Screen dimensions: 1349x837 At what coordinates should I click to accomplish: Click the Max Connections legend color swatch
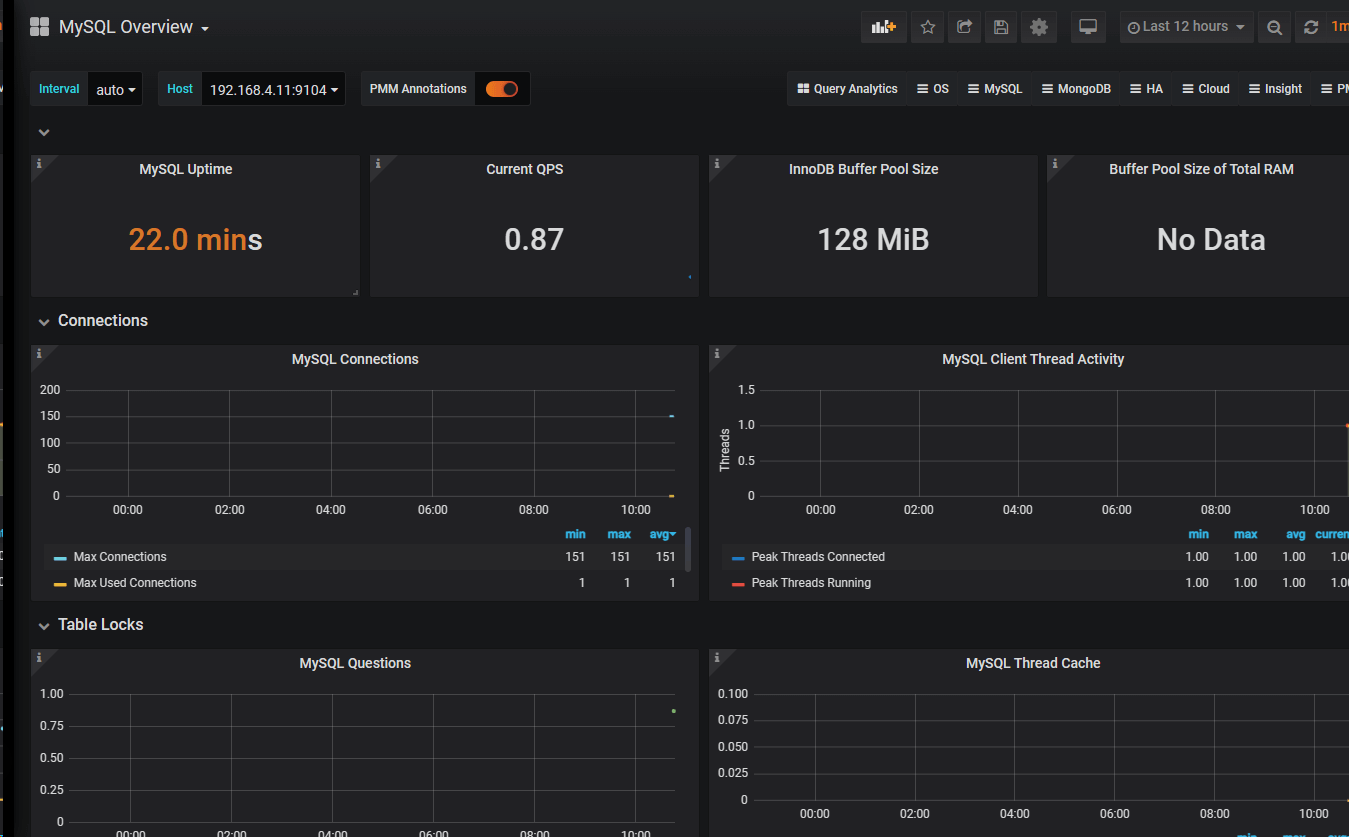[60, 558]
